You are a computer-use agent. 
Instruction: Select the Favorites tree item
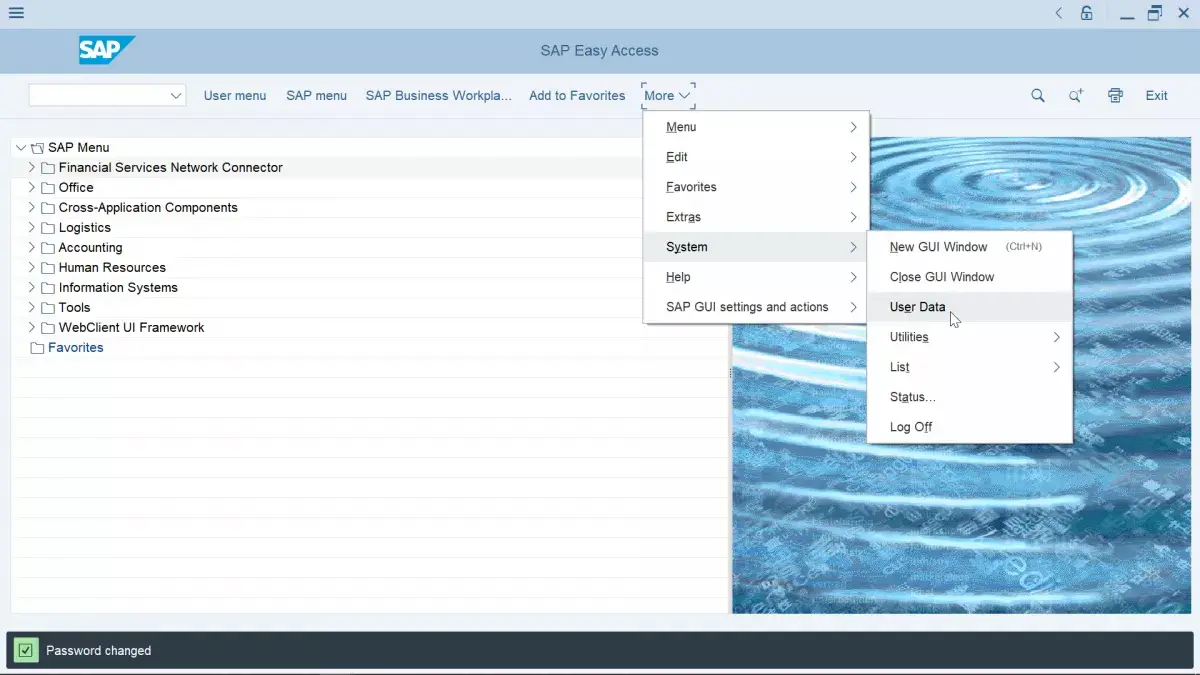pos(76,348)
